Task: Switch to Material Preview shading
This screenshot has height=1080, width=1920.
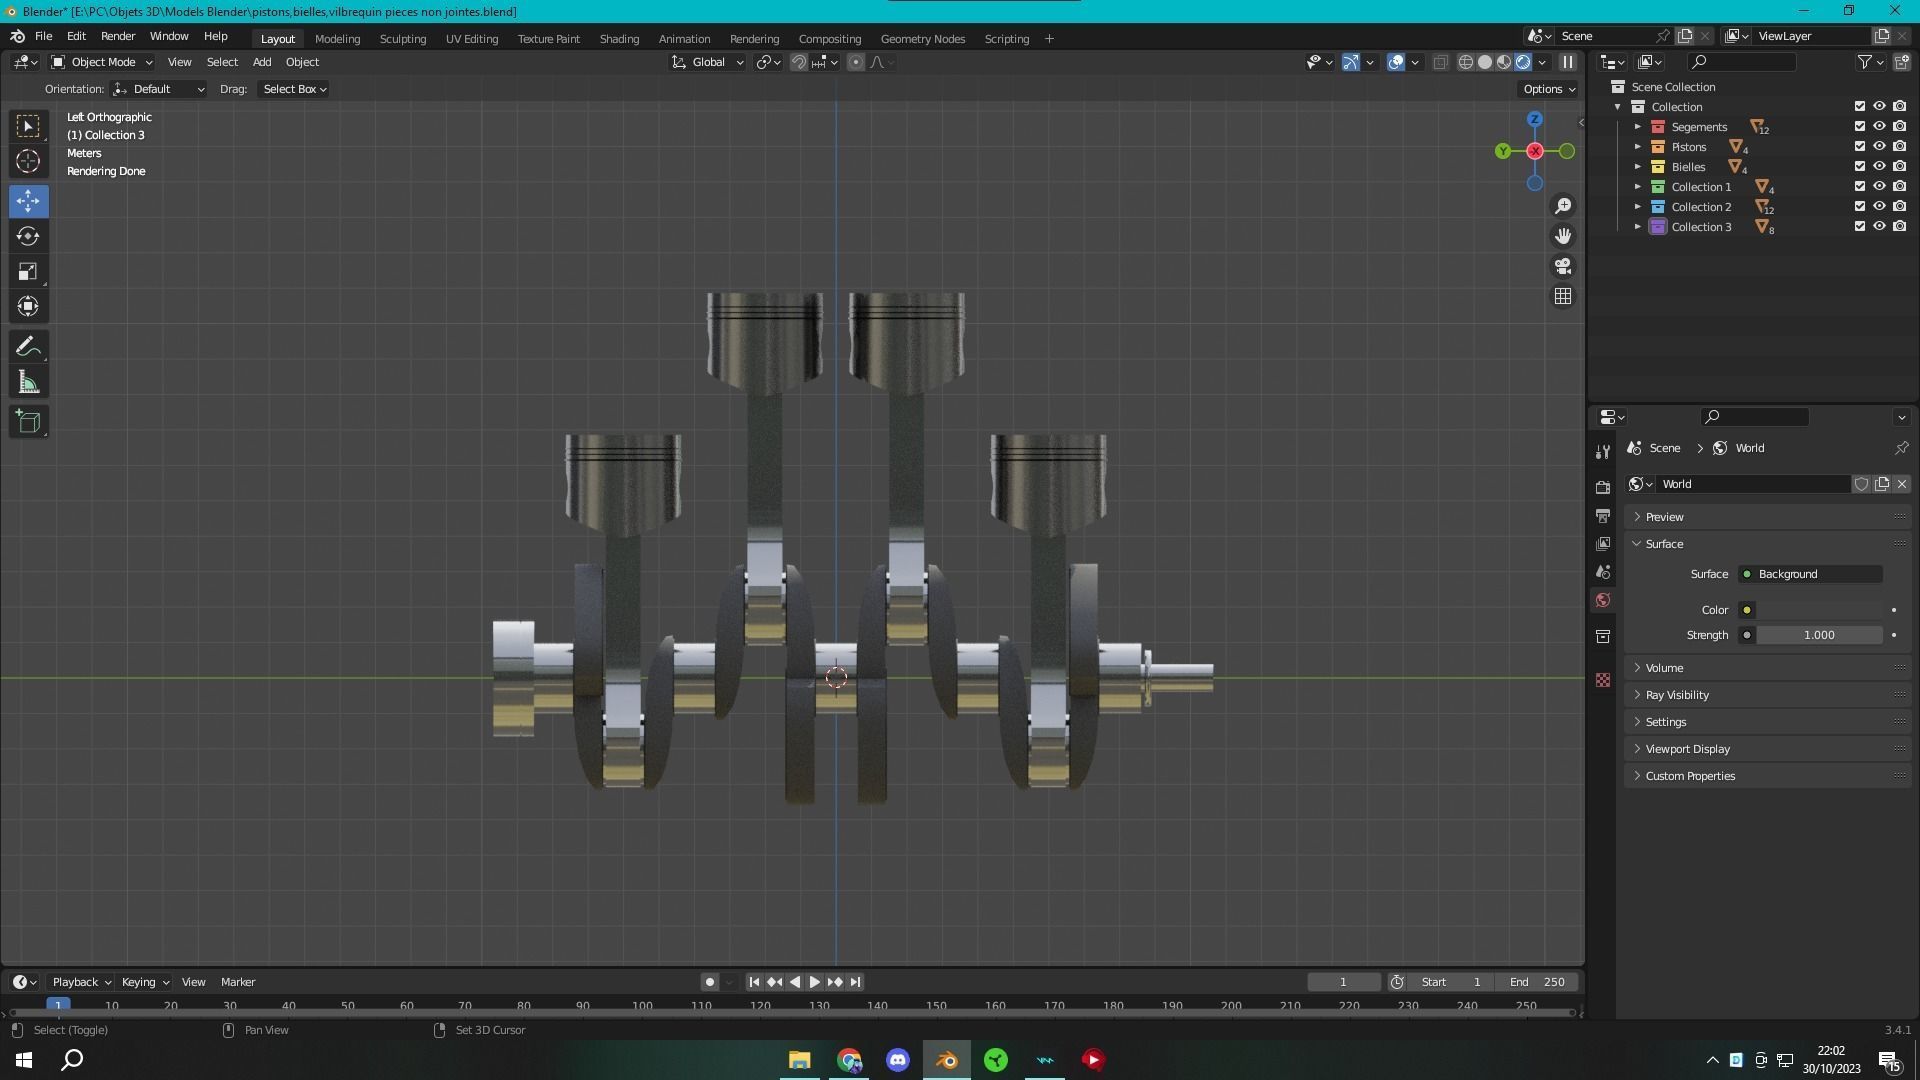Action: click(1504, 62)
